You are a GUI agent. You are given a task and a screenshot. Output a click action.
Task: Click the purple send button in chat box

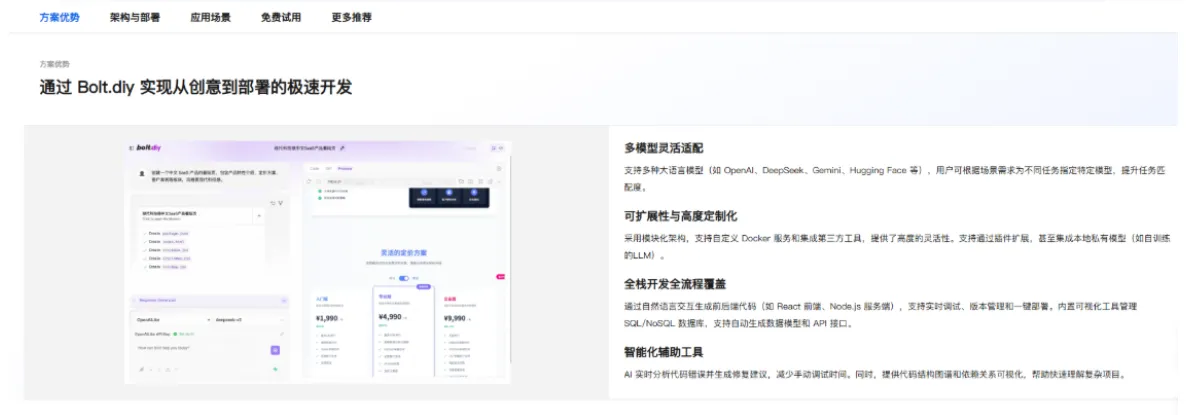tap(275, 350)
